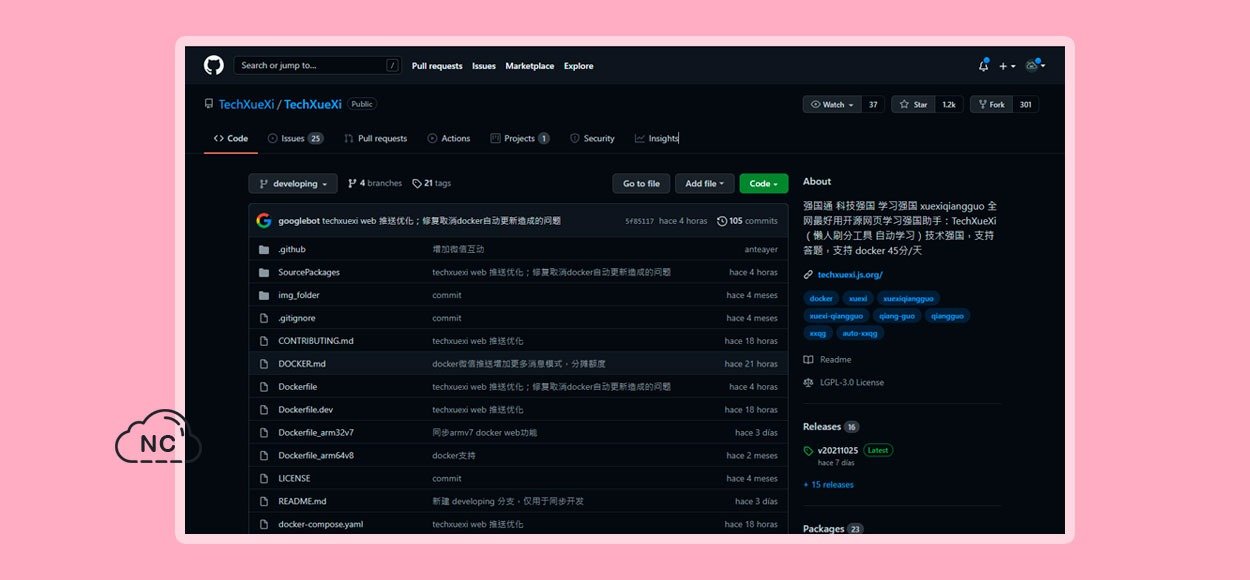Click the folder icon beside SourcePackages
This screenshot has height=580, width=1250.
click(264, 272)
